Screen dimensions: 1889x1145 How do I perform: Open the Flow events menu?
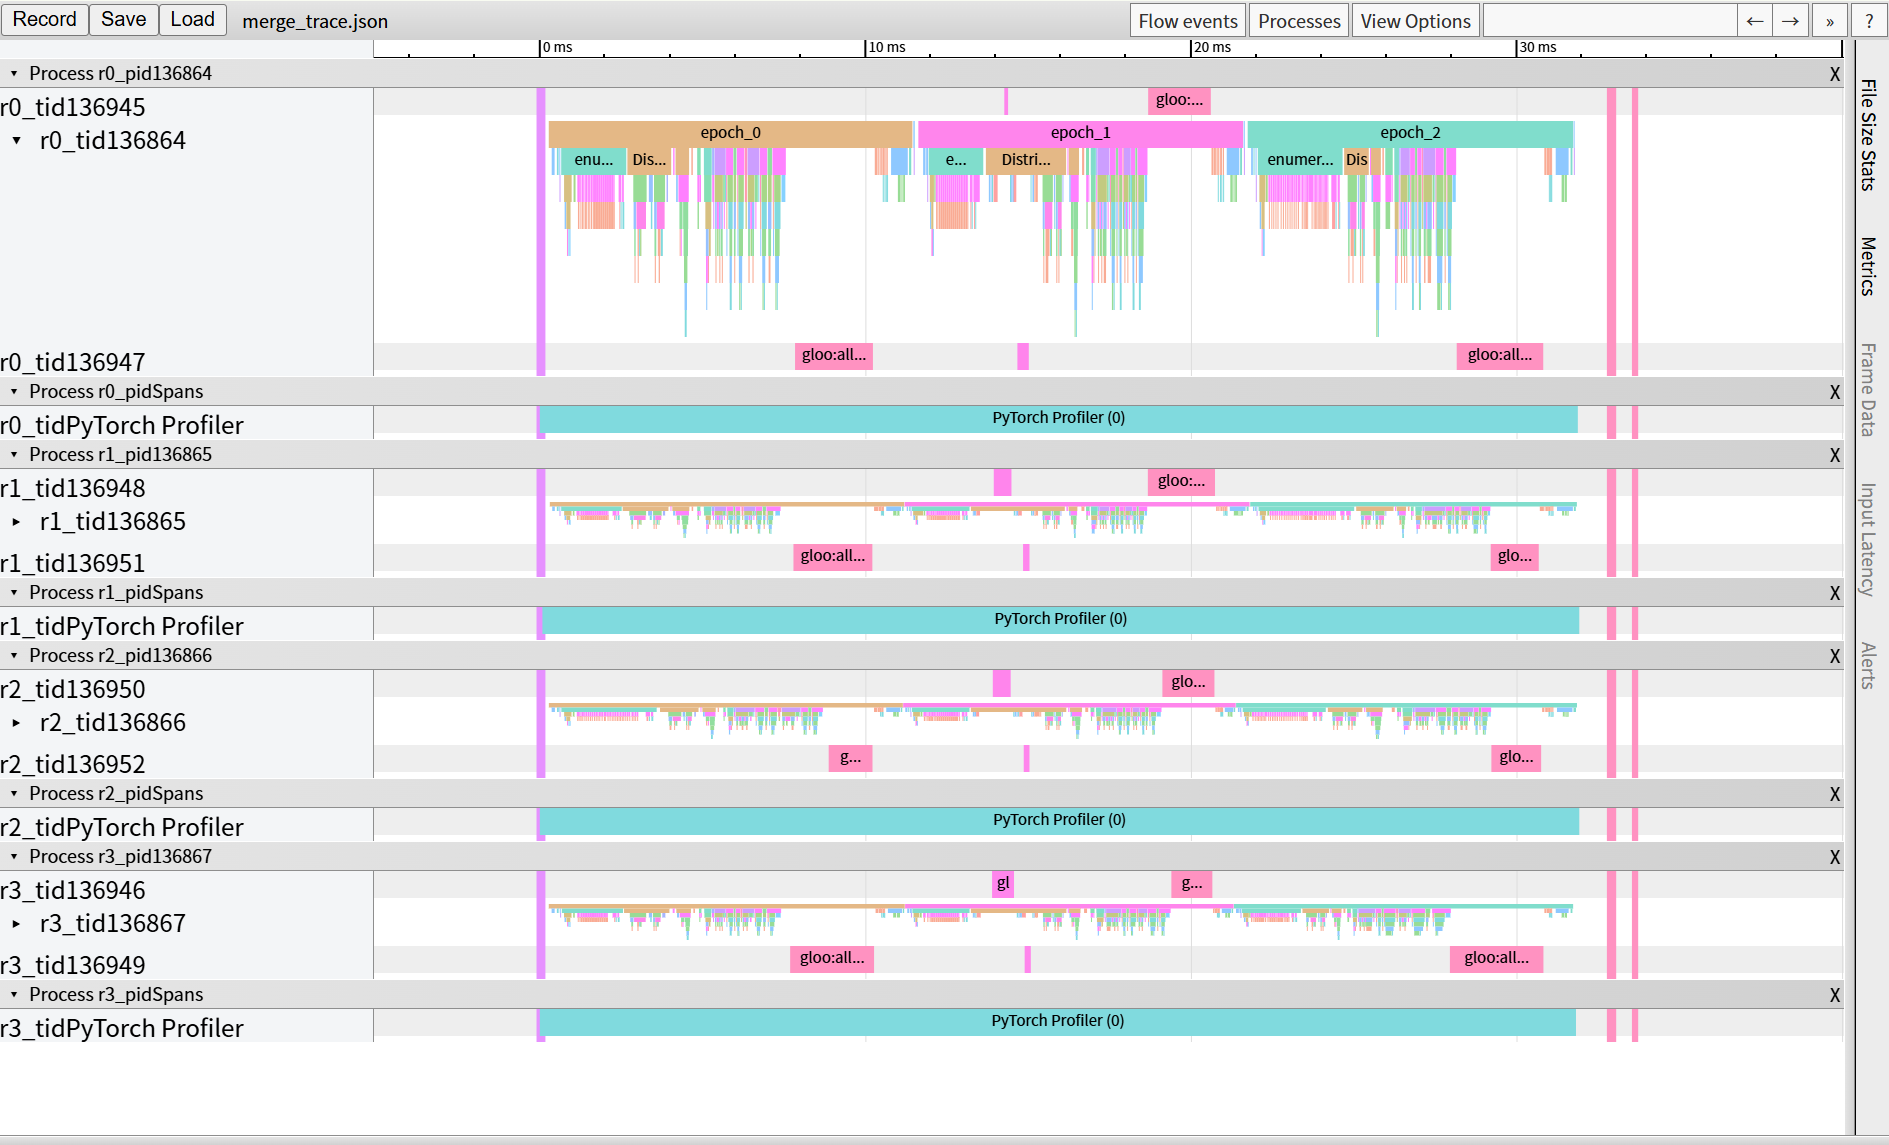(x=1188, y=21)
